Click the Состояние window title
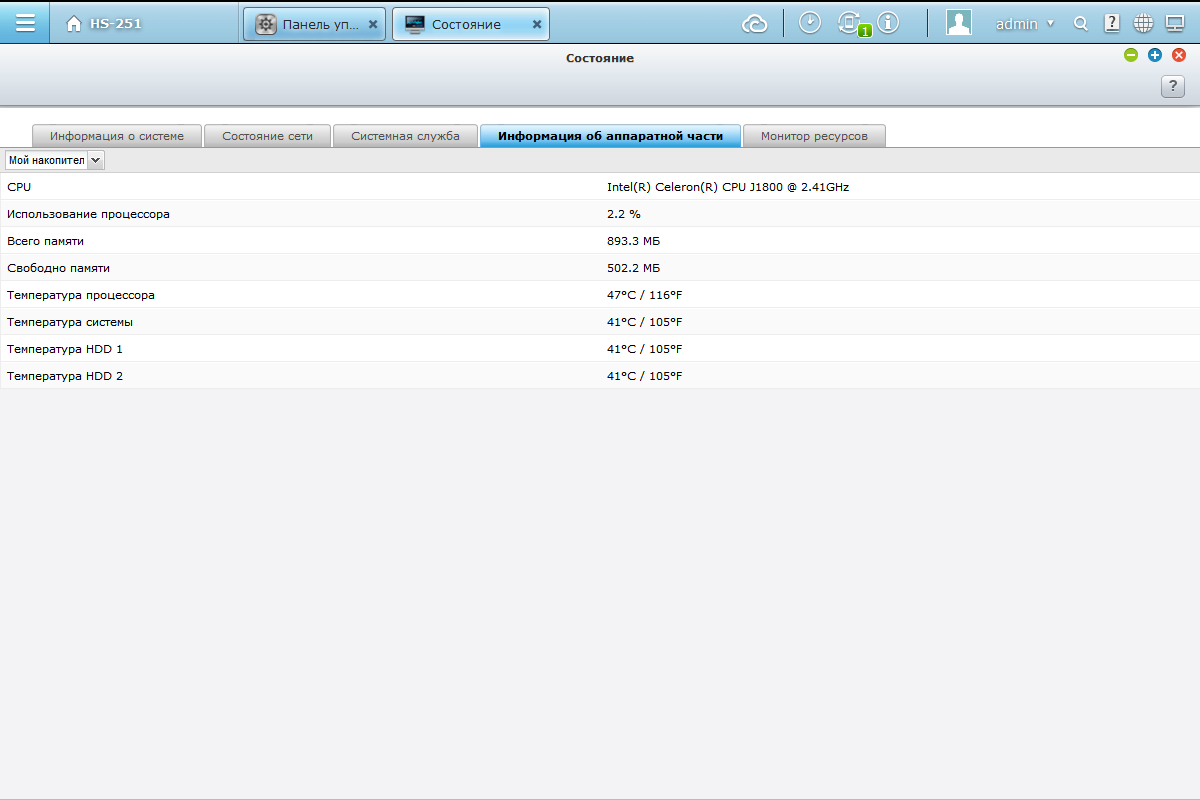This screenshot has height=800, width=1200. [x=600, y=58]
